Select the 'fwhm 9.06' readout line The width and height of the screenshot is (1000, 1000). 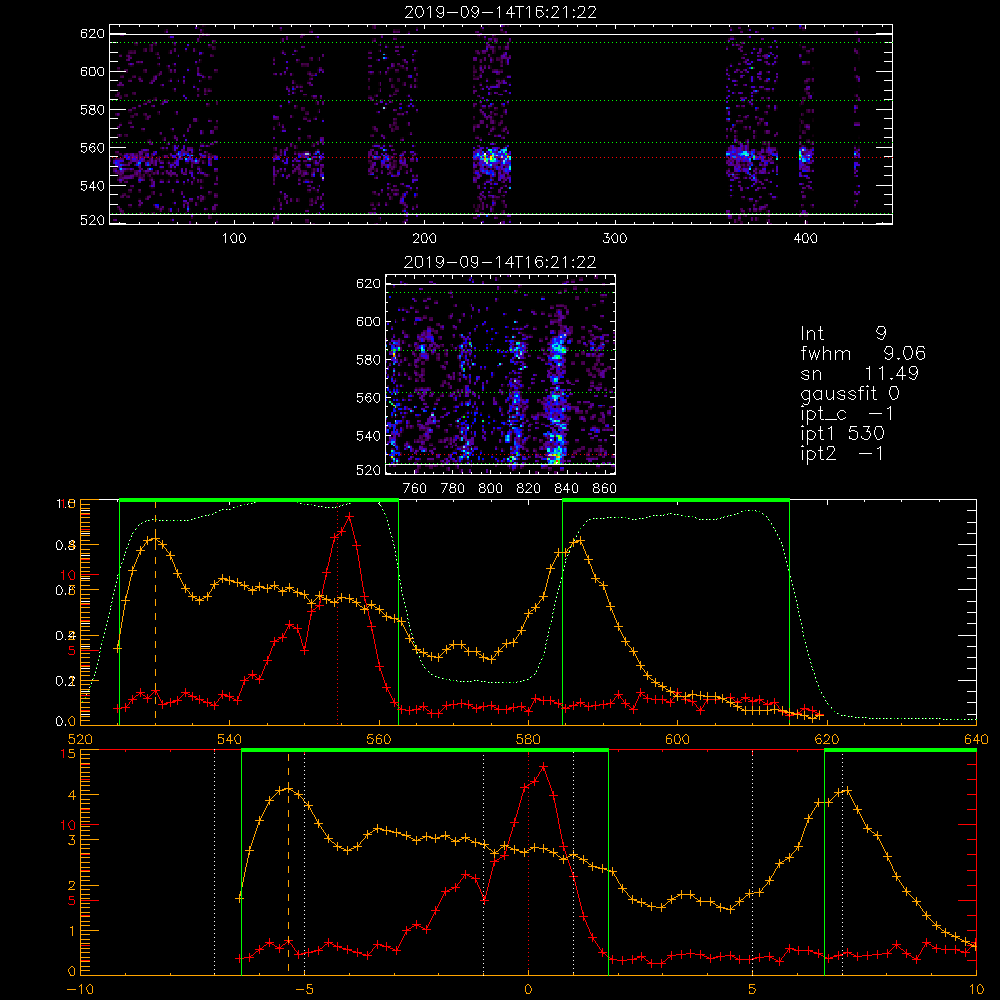click(863, 353)
